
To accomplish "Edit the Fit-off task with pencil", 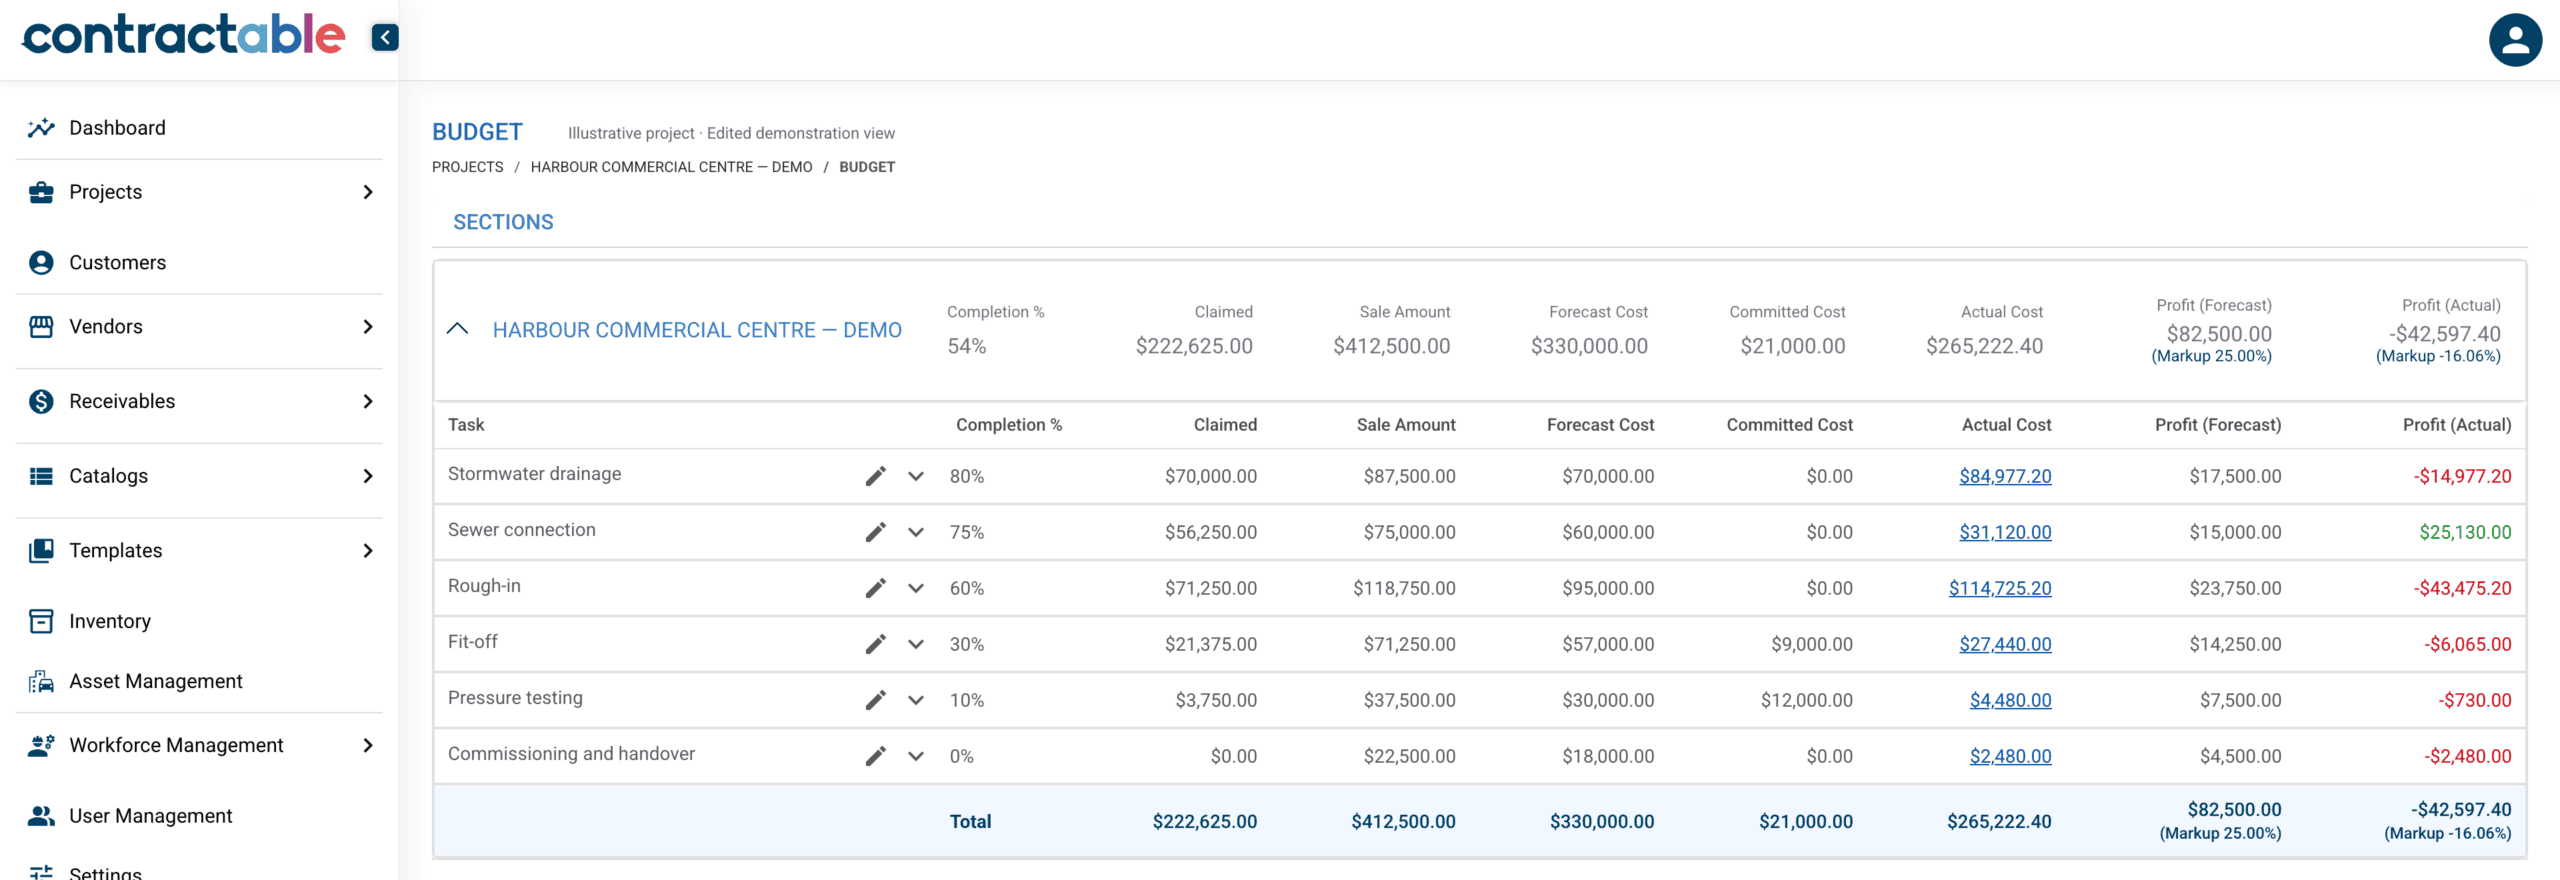I will click(876, 644).
